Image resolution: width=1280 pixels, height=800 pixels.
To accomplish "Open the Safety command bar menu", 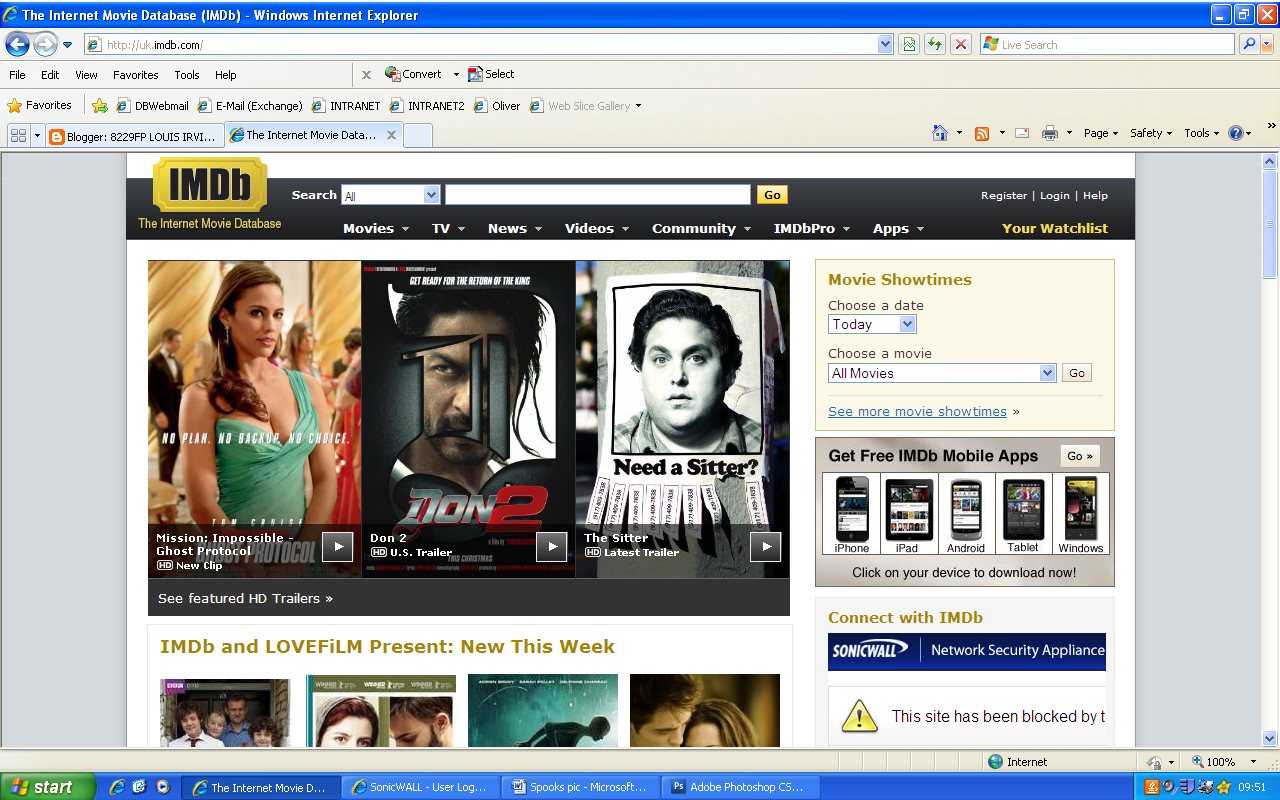I will point(1151,133).
